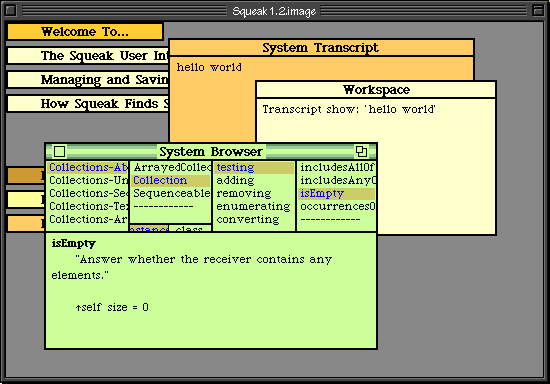Toggle the instance side switch
Screen dimensions: 550x384
click(149, 228)
